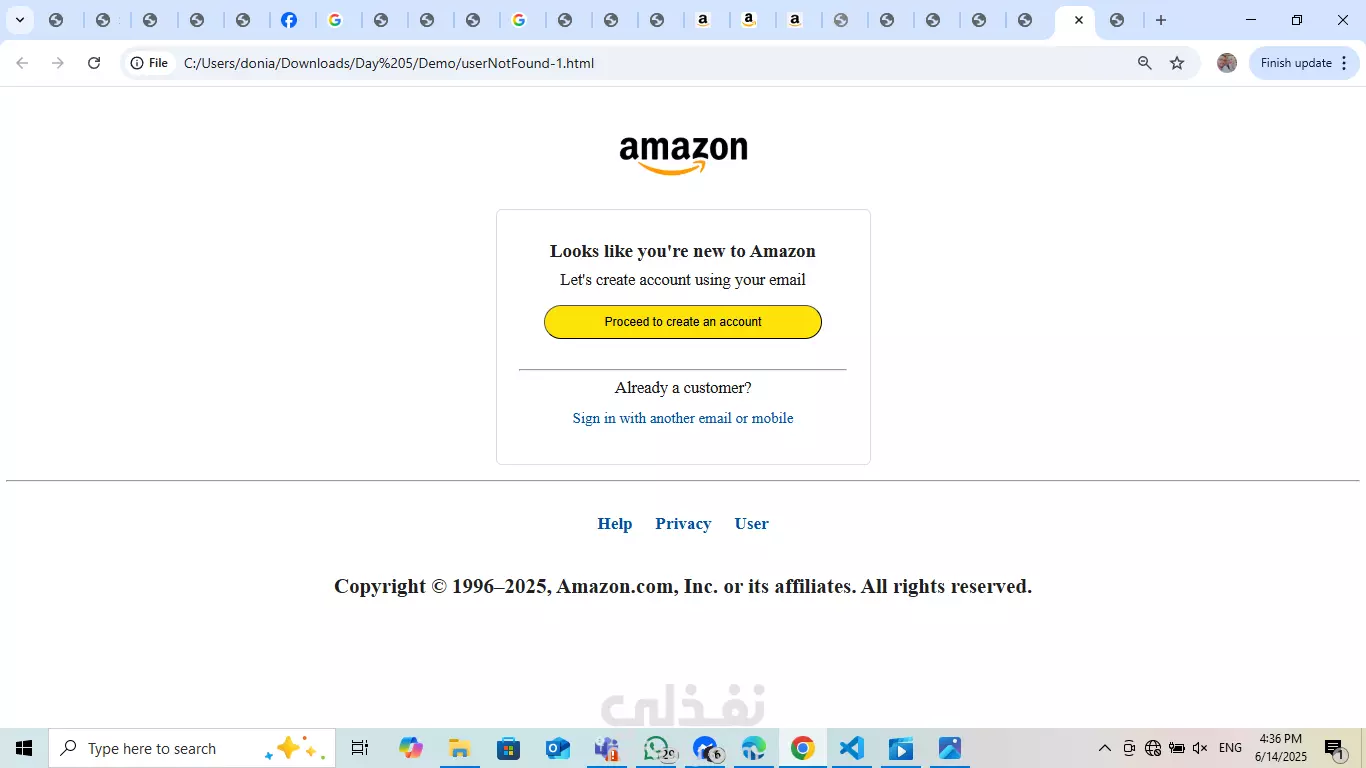Launch File Explorer from the taskbar
This screenshot has height=768, width=1366.
click(459, 748)
